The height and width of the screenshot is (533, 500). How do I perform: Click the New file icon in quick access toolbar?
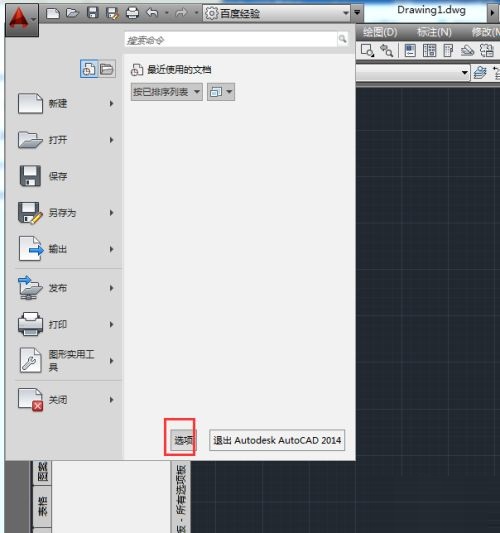tap(53, 13)
